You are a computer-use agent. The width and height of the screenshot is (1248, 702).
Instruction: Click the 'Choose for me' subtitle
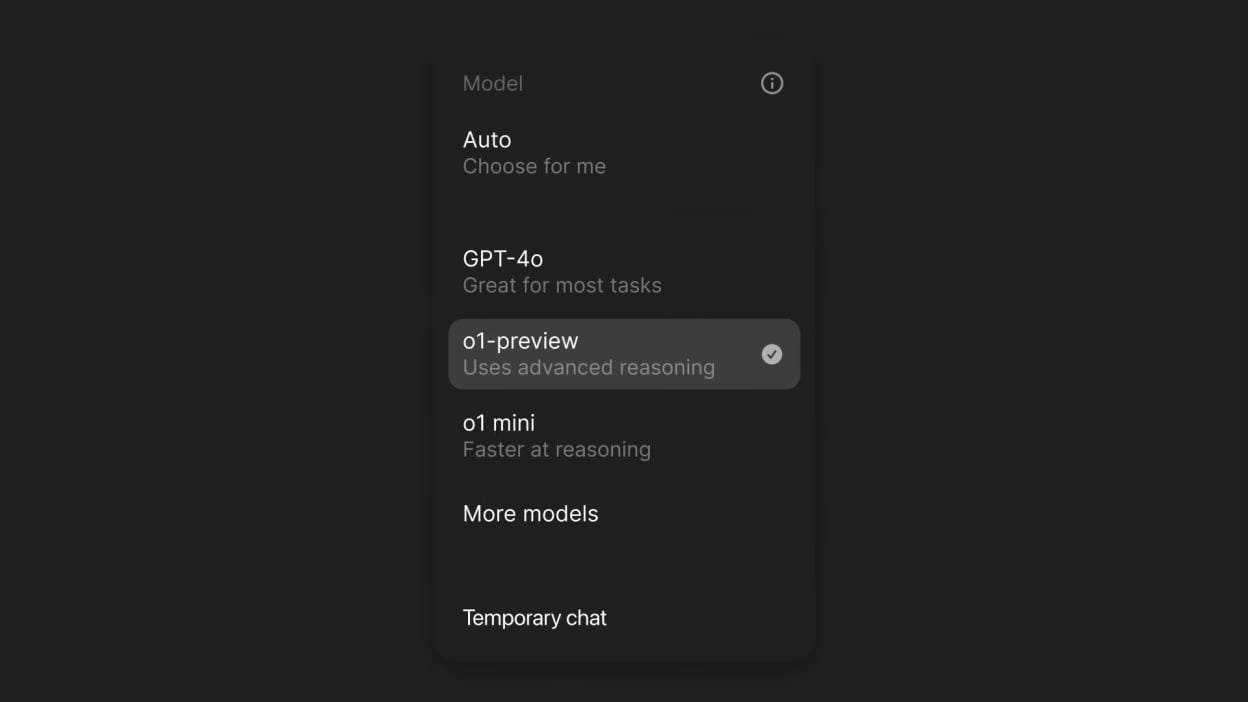click(x=534, y=166)
